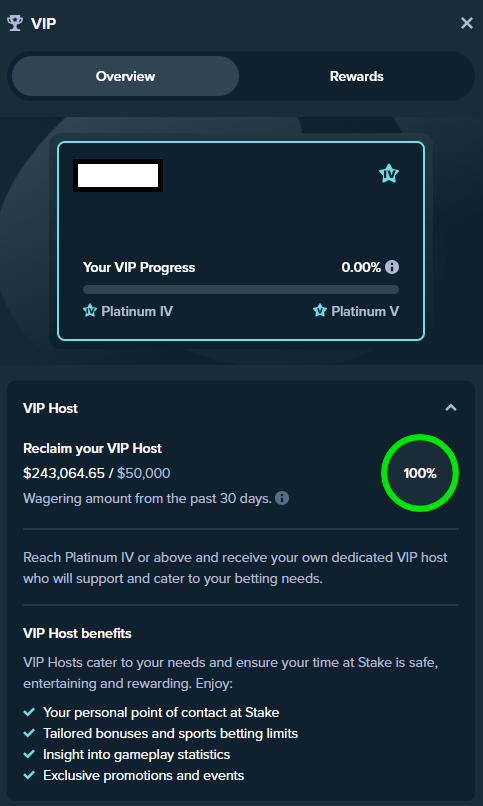This screenshot has width=483, height=806.
Task: Click the green 100% progress ring
Action: (420, 473)
